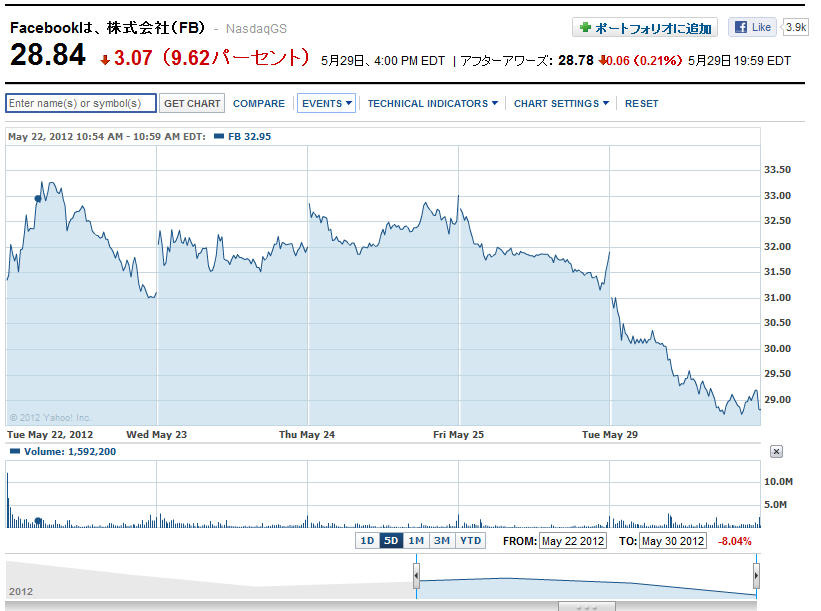Click the bottom scrollbar grip handle
This screenshot has width=821, height=611.
click(x=586, y=607)
